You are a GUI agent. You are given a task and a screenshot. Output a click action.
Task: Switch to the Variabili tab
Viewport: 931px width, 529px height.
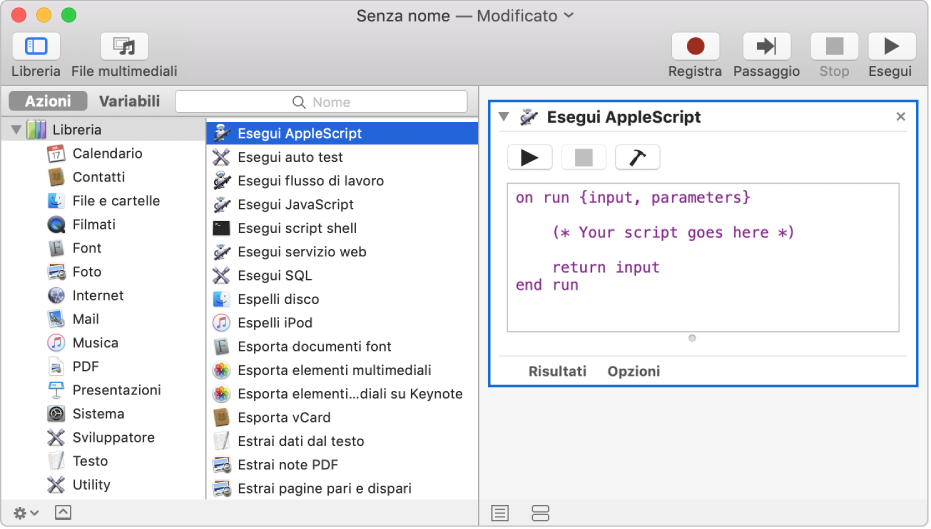tap(129, 101)
